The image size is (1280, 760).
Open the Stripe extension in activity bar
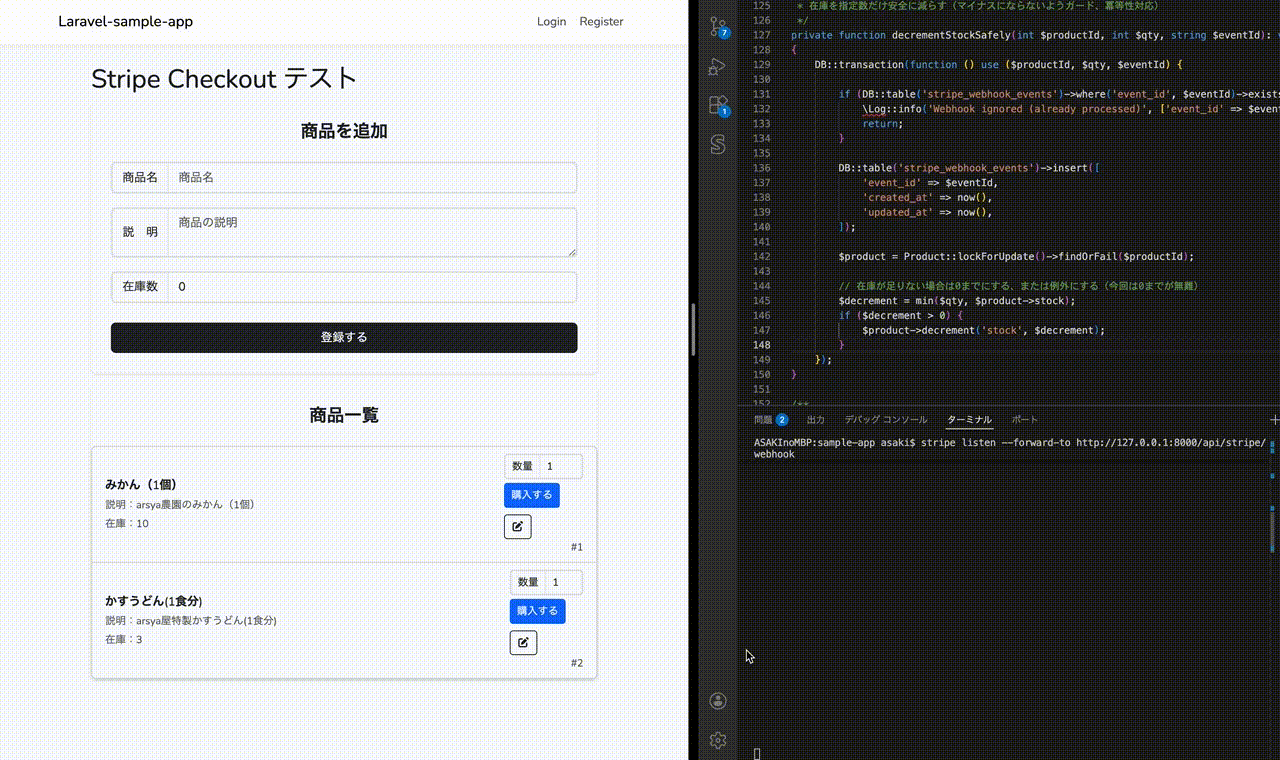(717, 145)
